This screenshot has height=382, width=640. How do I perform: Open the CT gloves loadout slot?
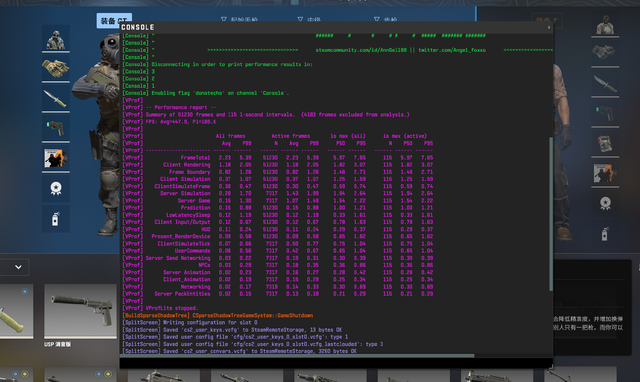pyautogui.click(x=56, y=68)
